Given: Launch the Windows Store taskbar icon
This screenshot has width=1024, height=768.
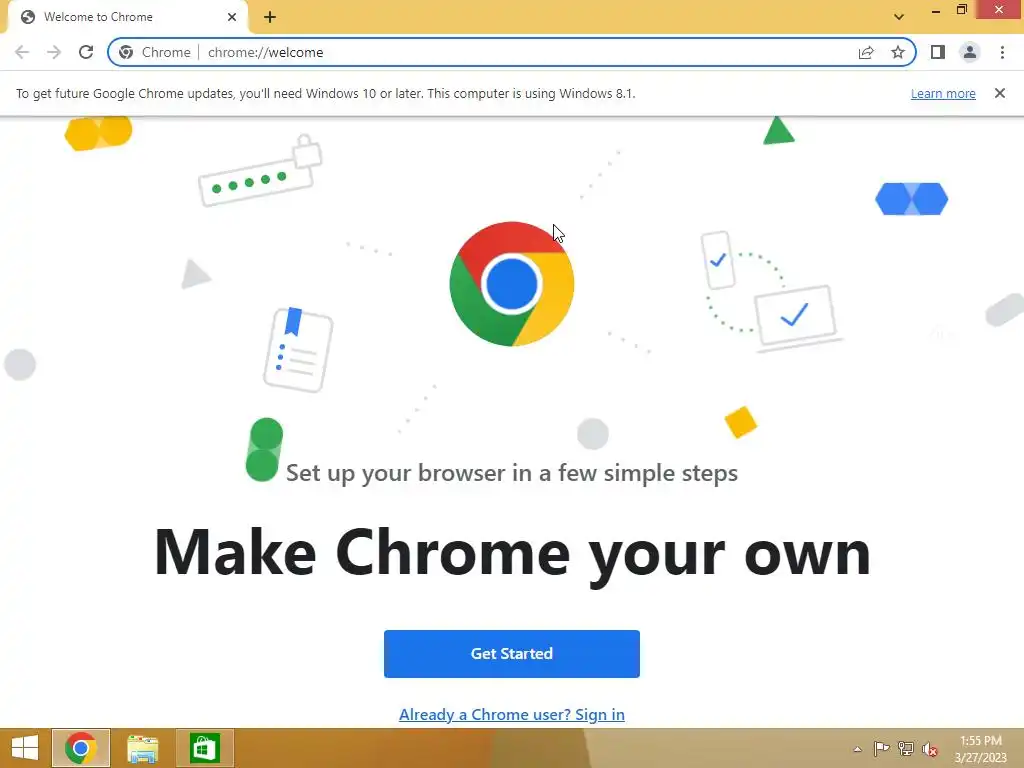Looking at the screenshot, I should 204,748.
